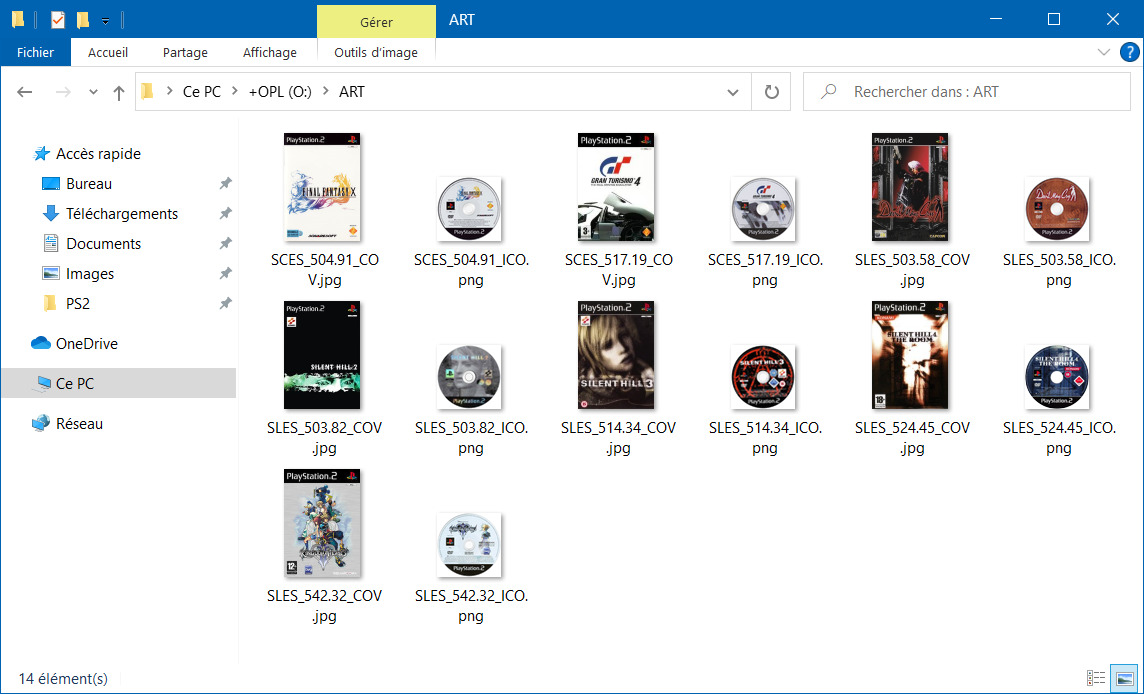Click the Gérer contextual tab header
The width and height of the screenshot is (1144, 694).
[376, 23]
